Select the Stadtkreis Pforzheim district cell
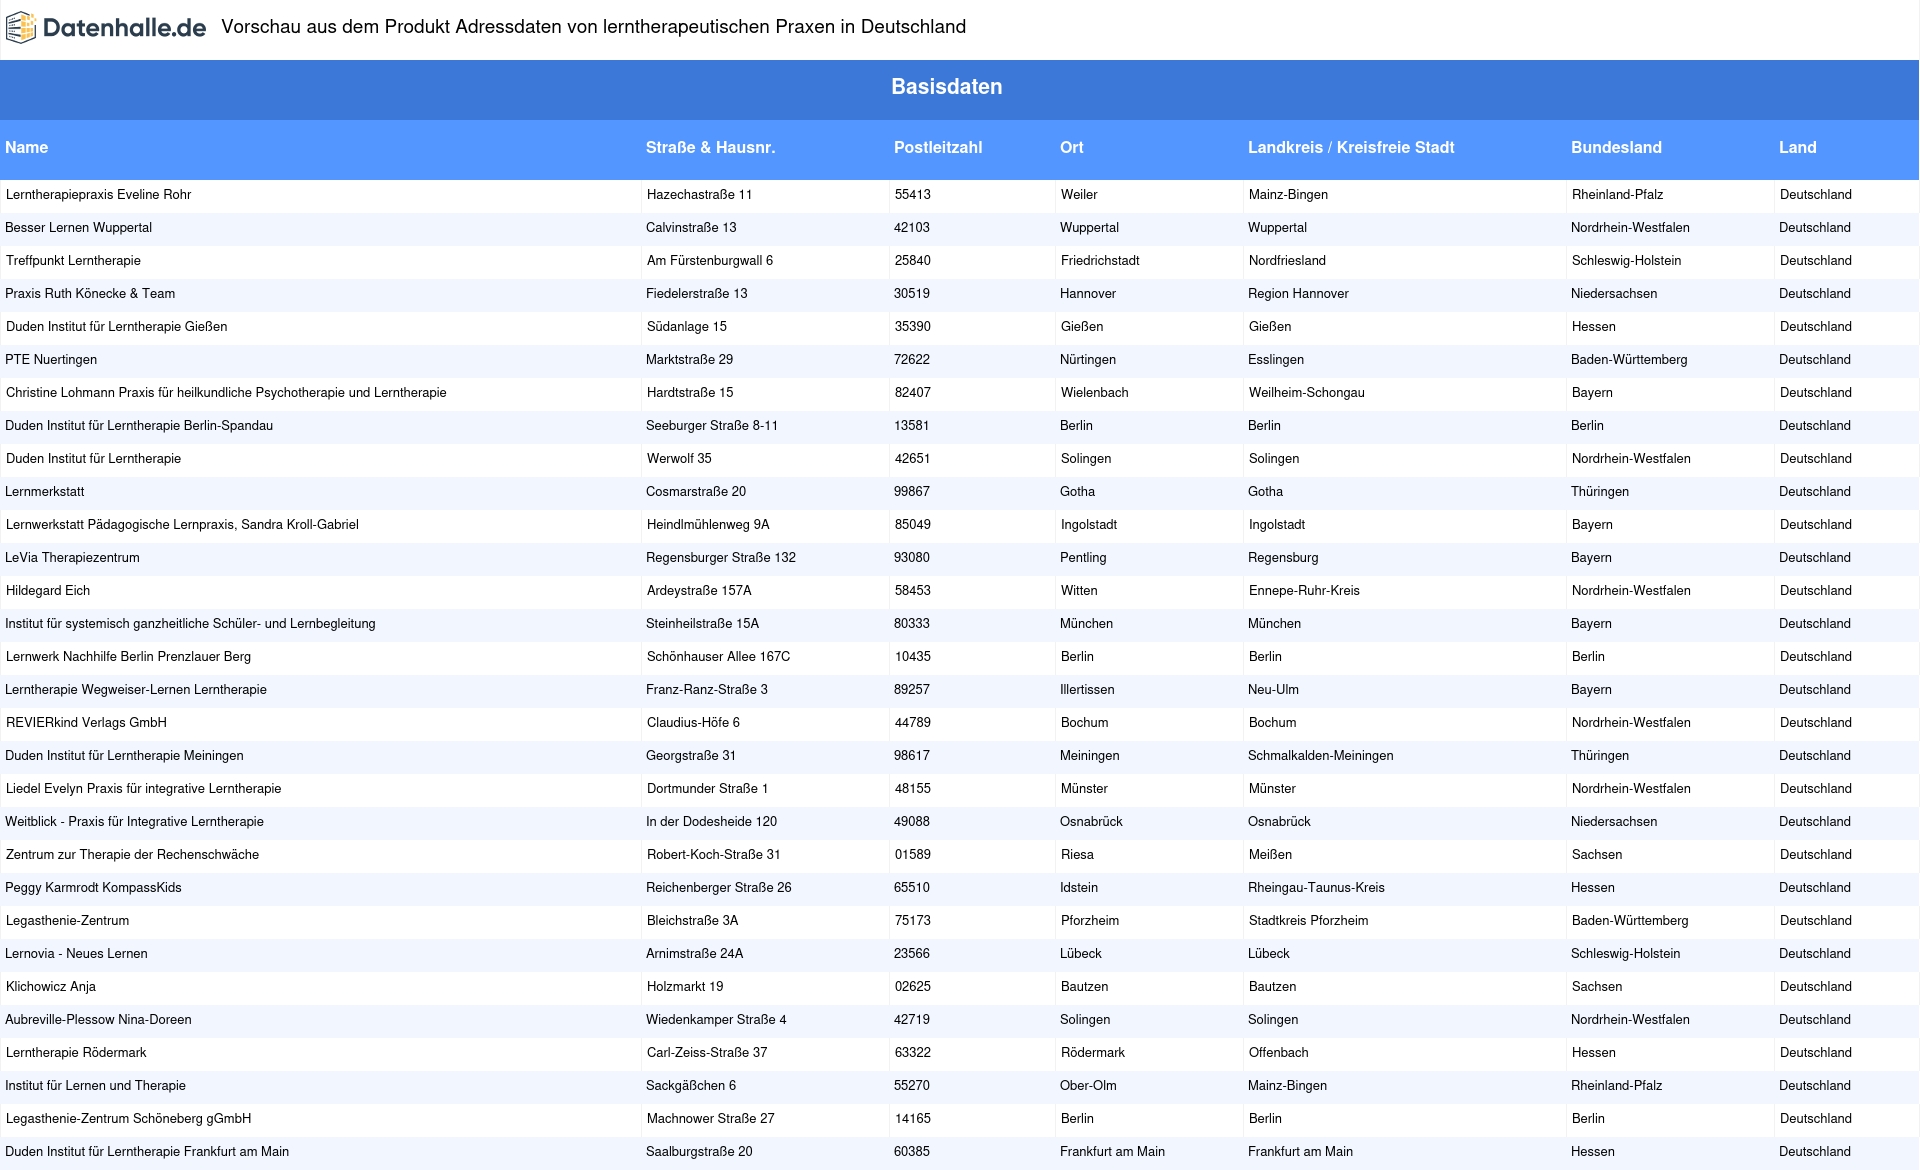Image resolution: width=1920 pixels, height=1170 pixels. click(x=1308, y=921)
